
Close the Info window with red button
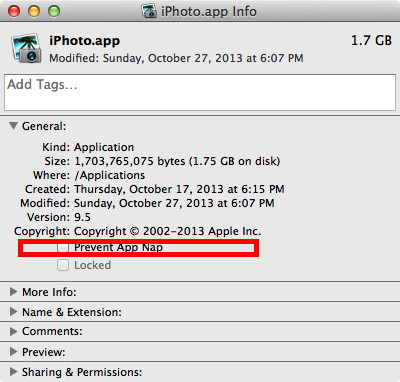pyautogui.click(x=14, y=11)
